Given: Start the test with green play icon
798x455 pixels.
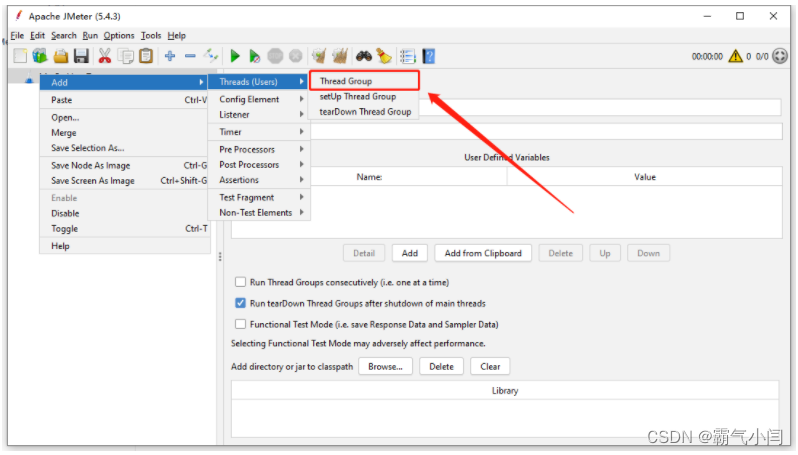Looking at the screenshot, I should coord(235,56).
